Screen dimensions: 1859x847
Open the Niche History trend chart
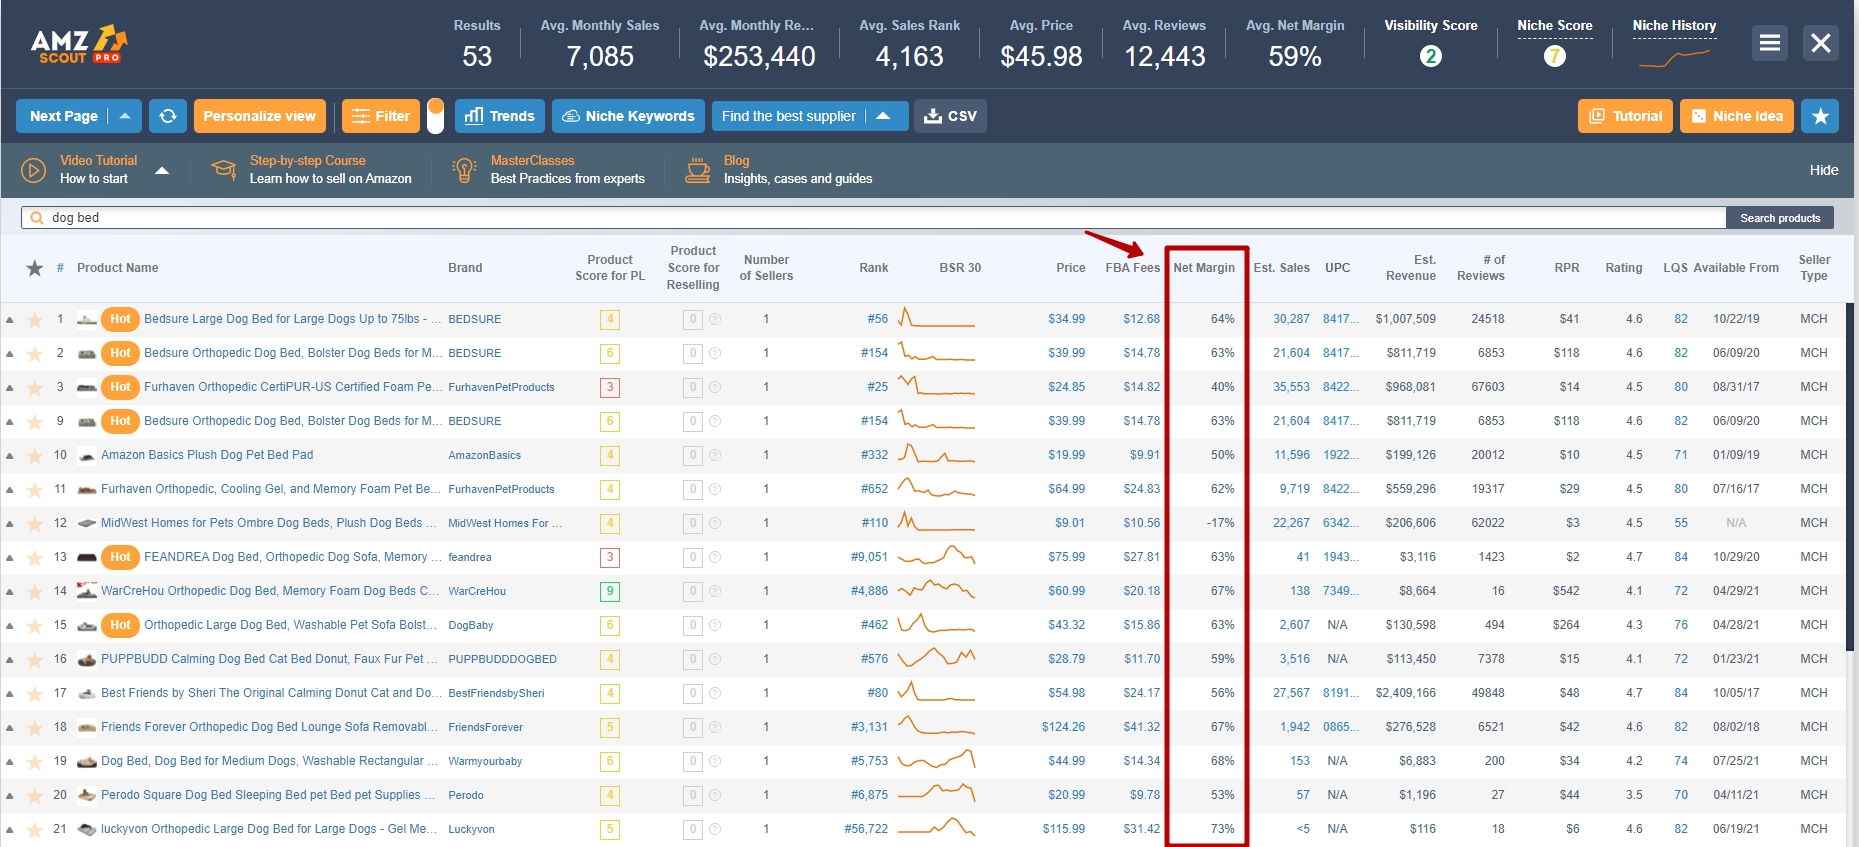(1674, 58)
